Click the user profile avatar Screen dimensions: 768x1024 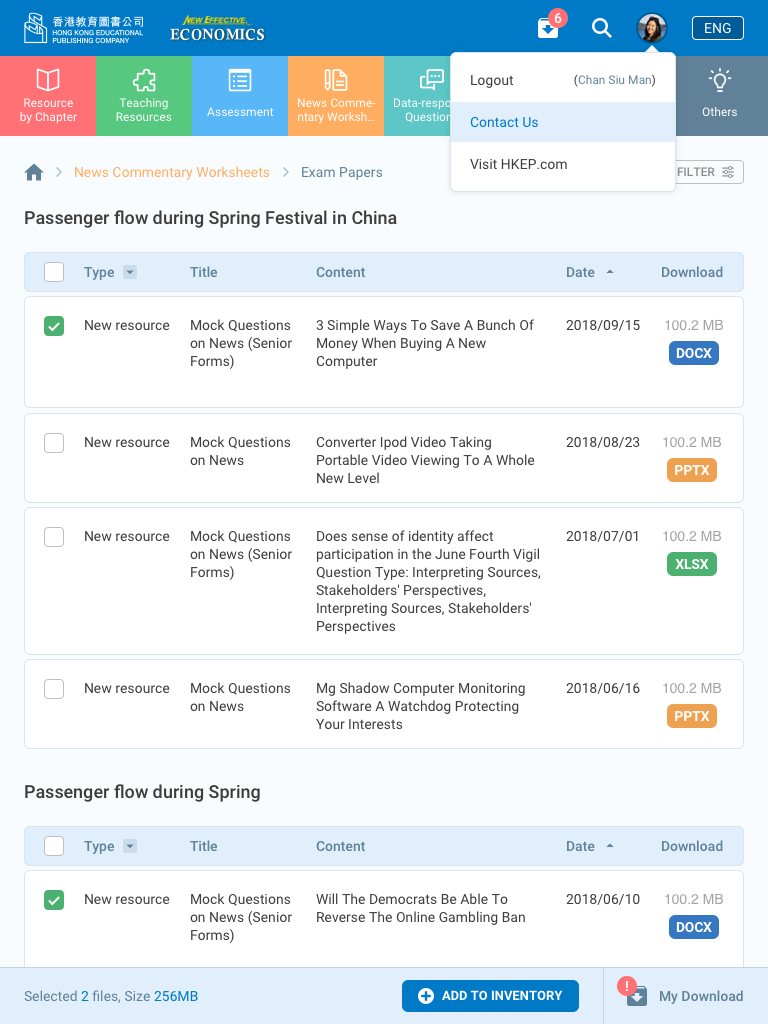click(x=652, y=28)
